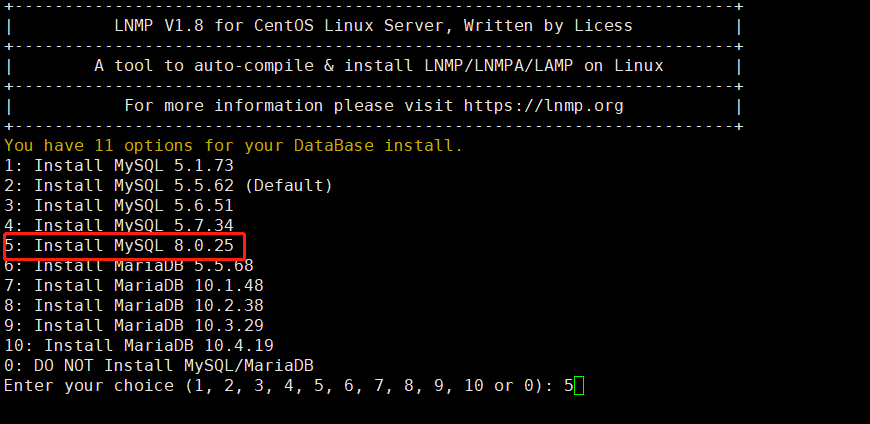Select the Install MariaDB 10.3.29 line

click(133, 325)
